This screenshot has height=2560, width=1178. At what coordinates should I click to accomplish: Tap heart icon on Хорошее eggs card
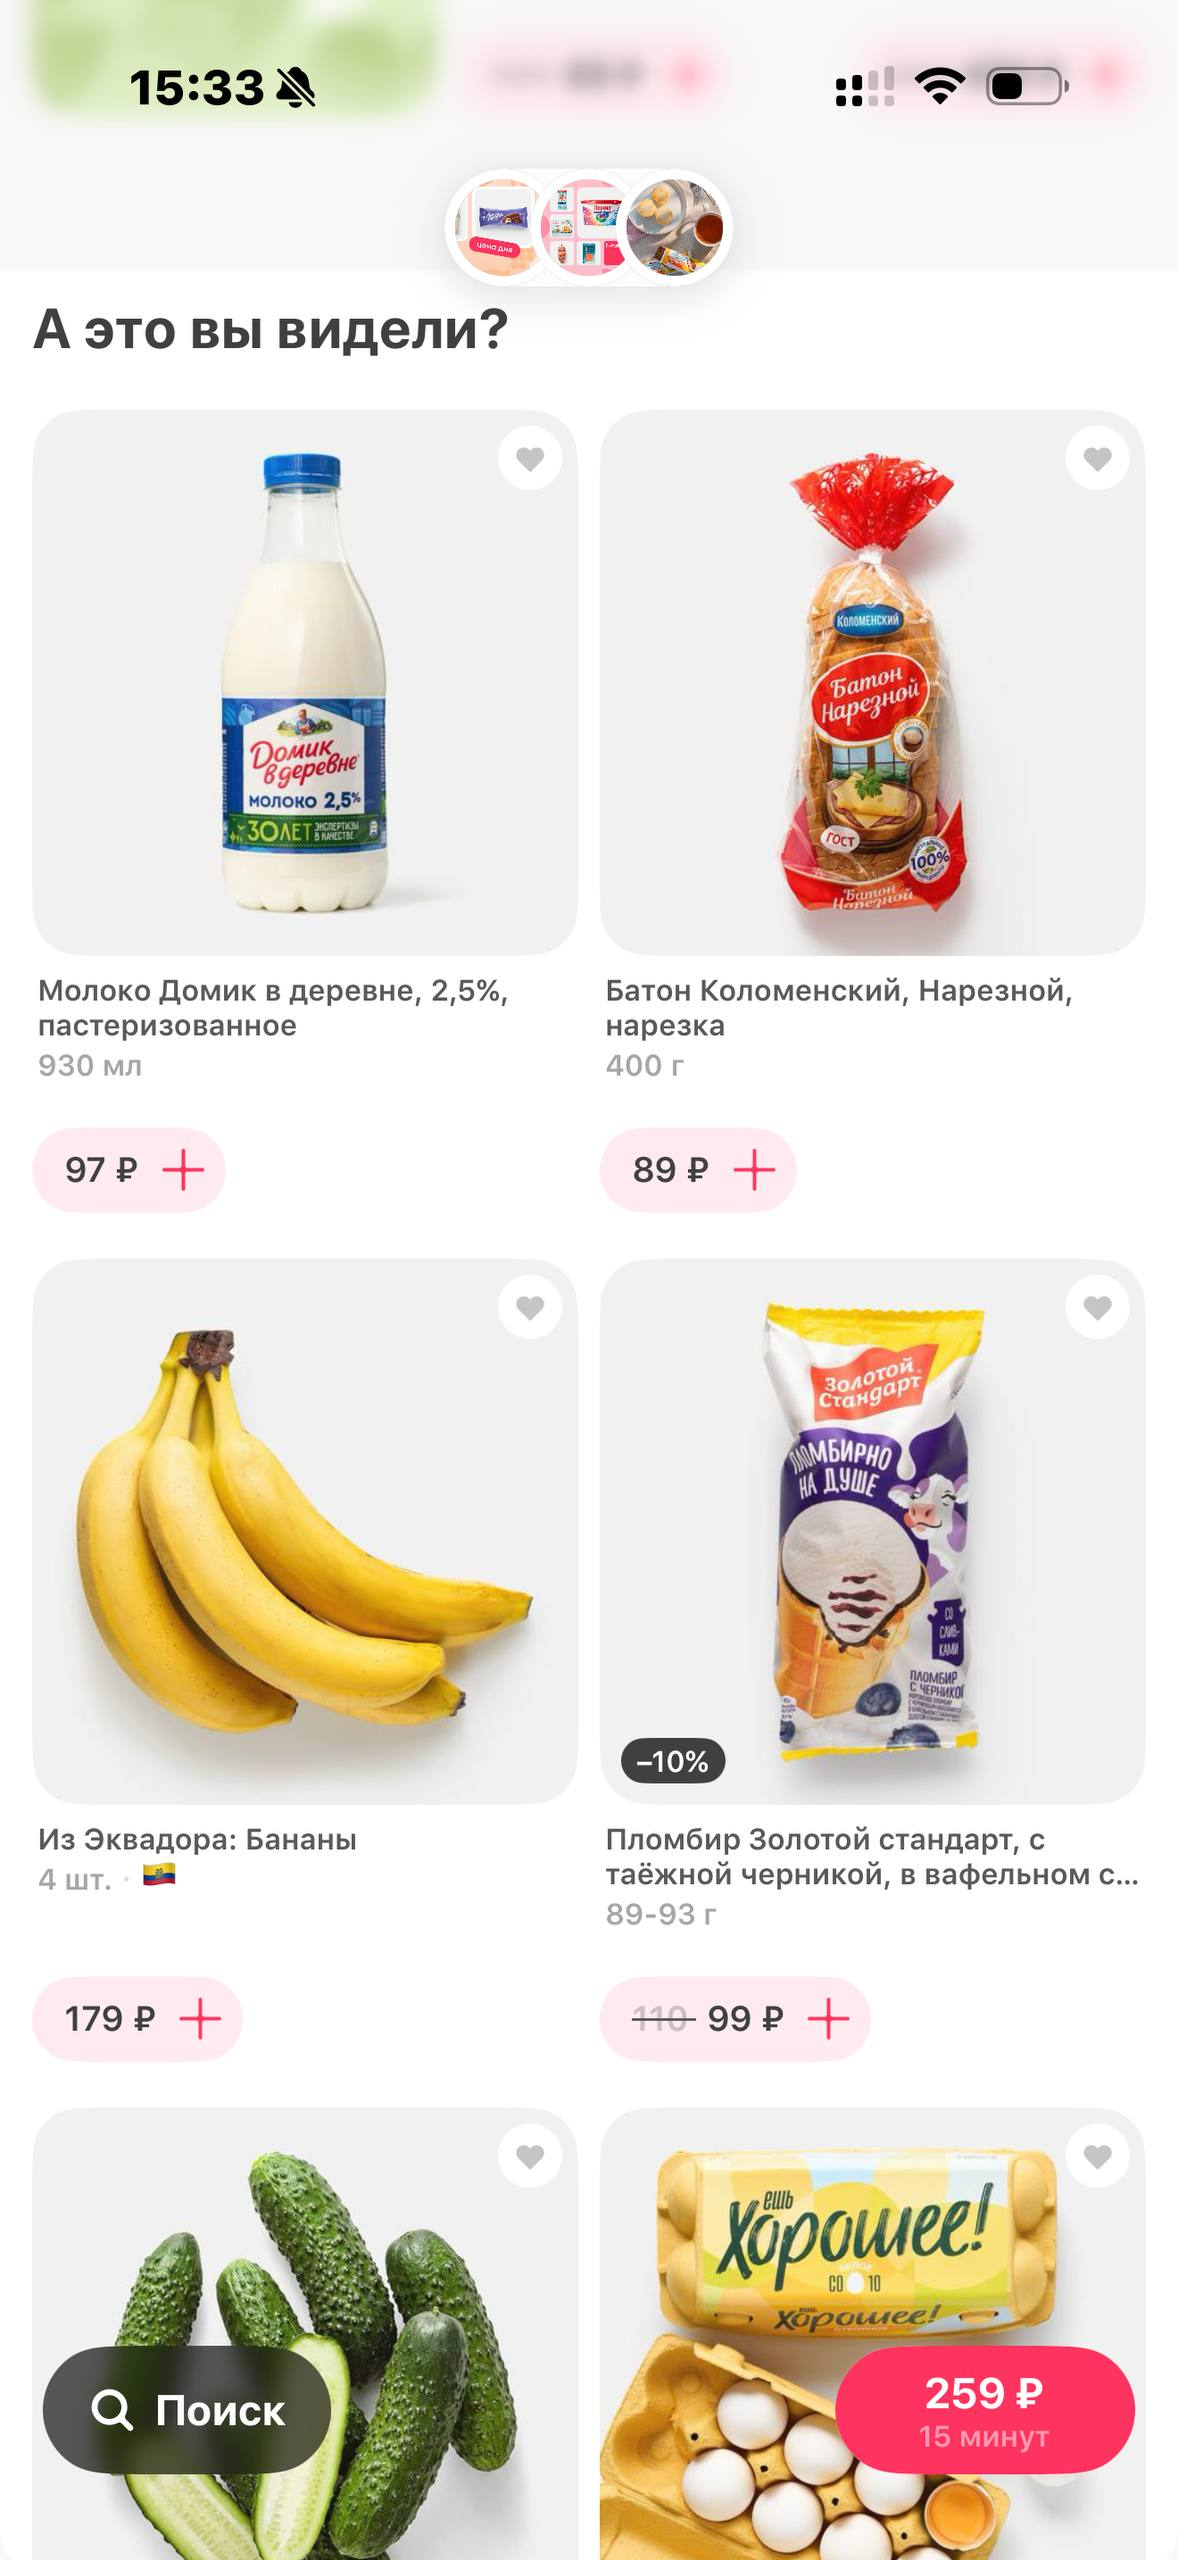point(1097,2156)
